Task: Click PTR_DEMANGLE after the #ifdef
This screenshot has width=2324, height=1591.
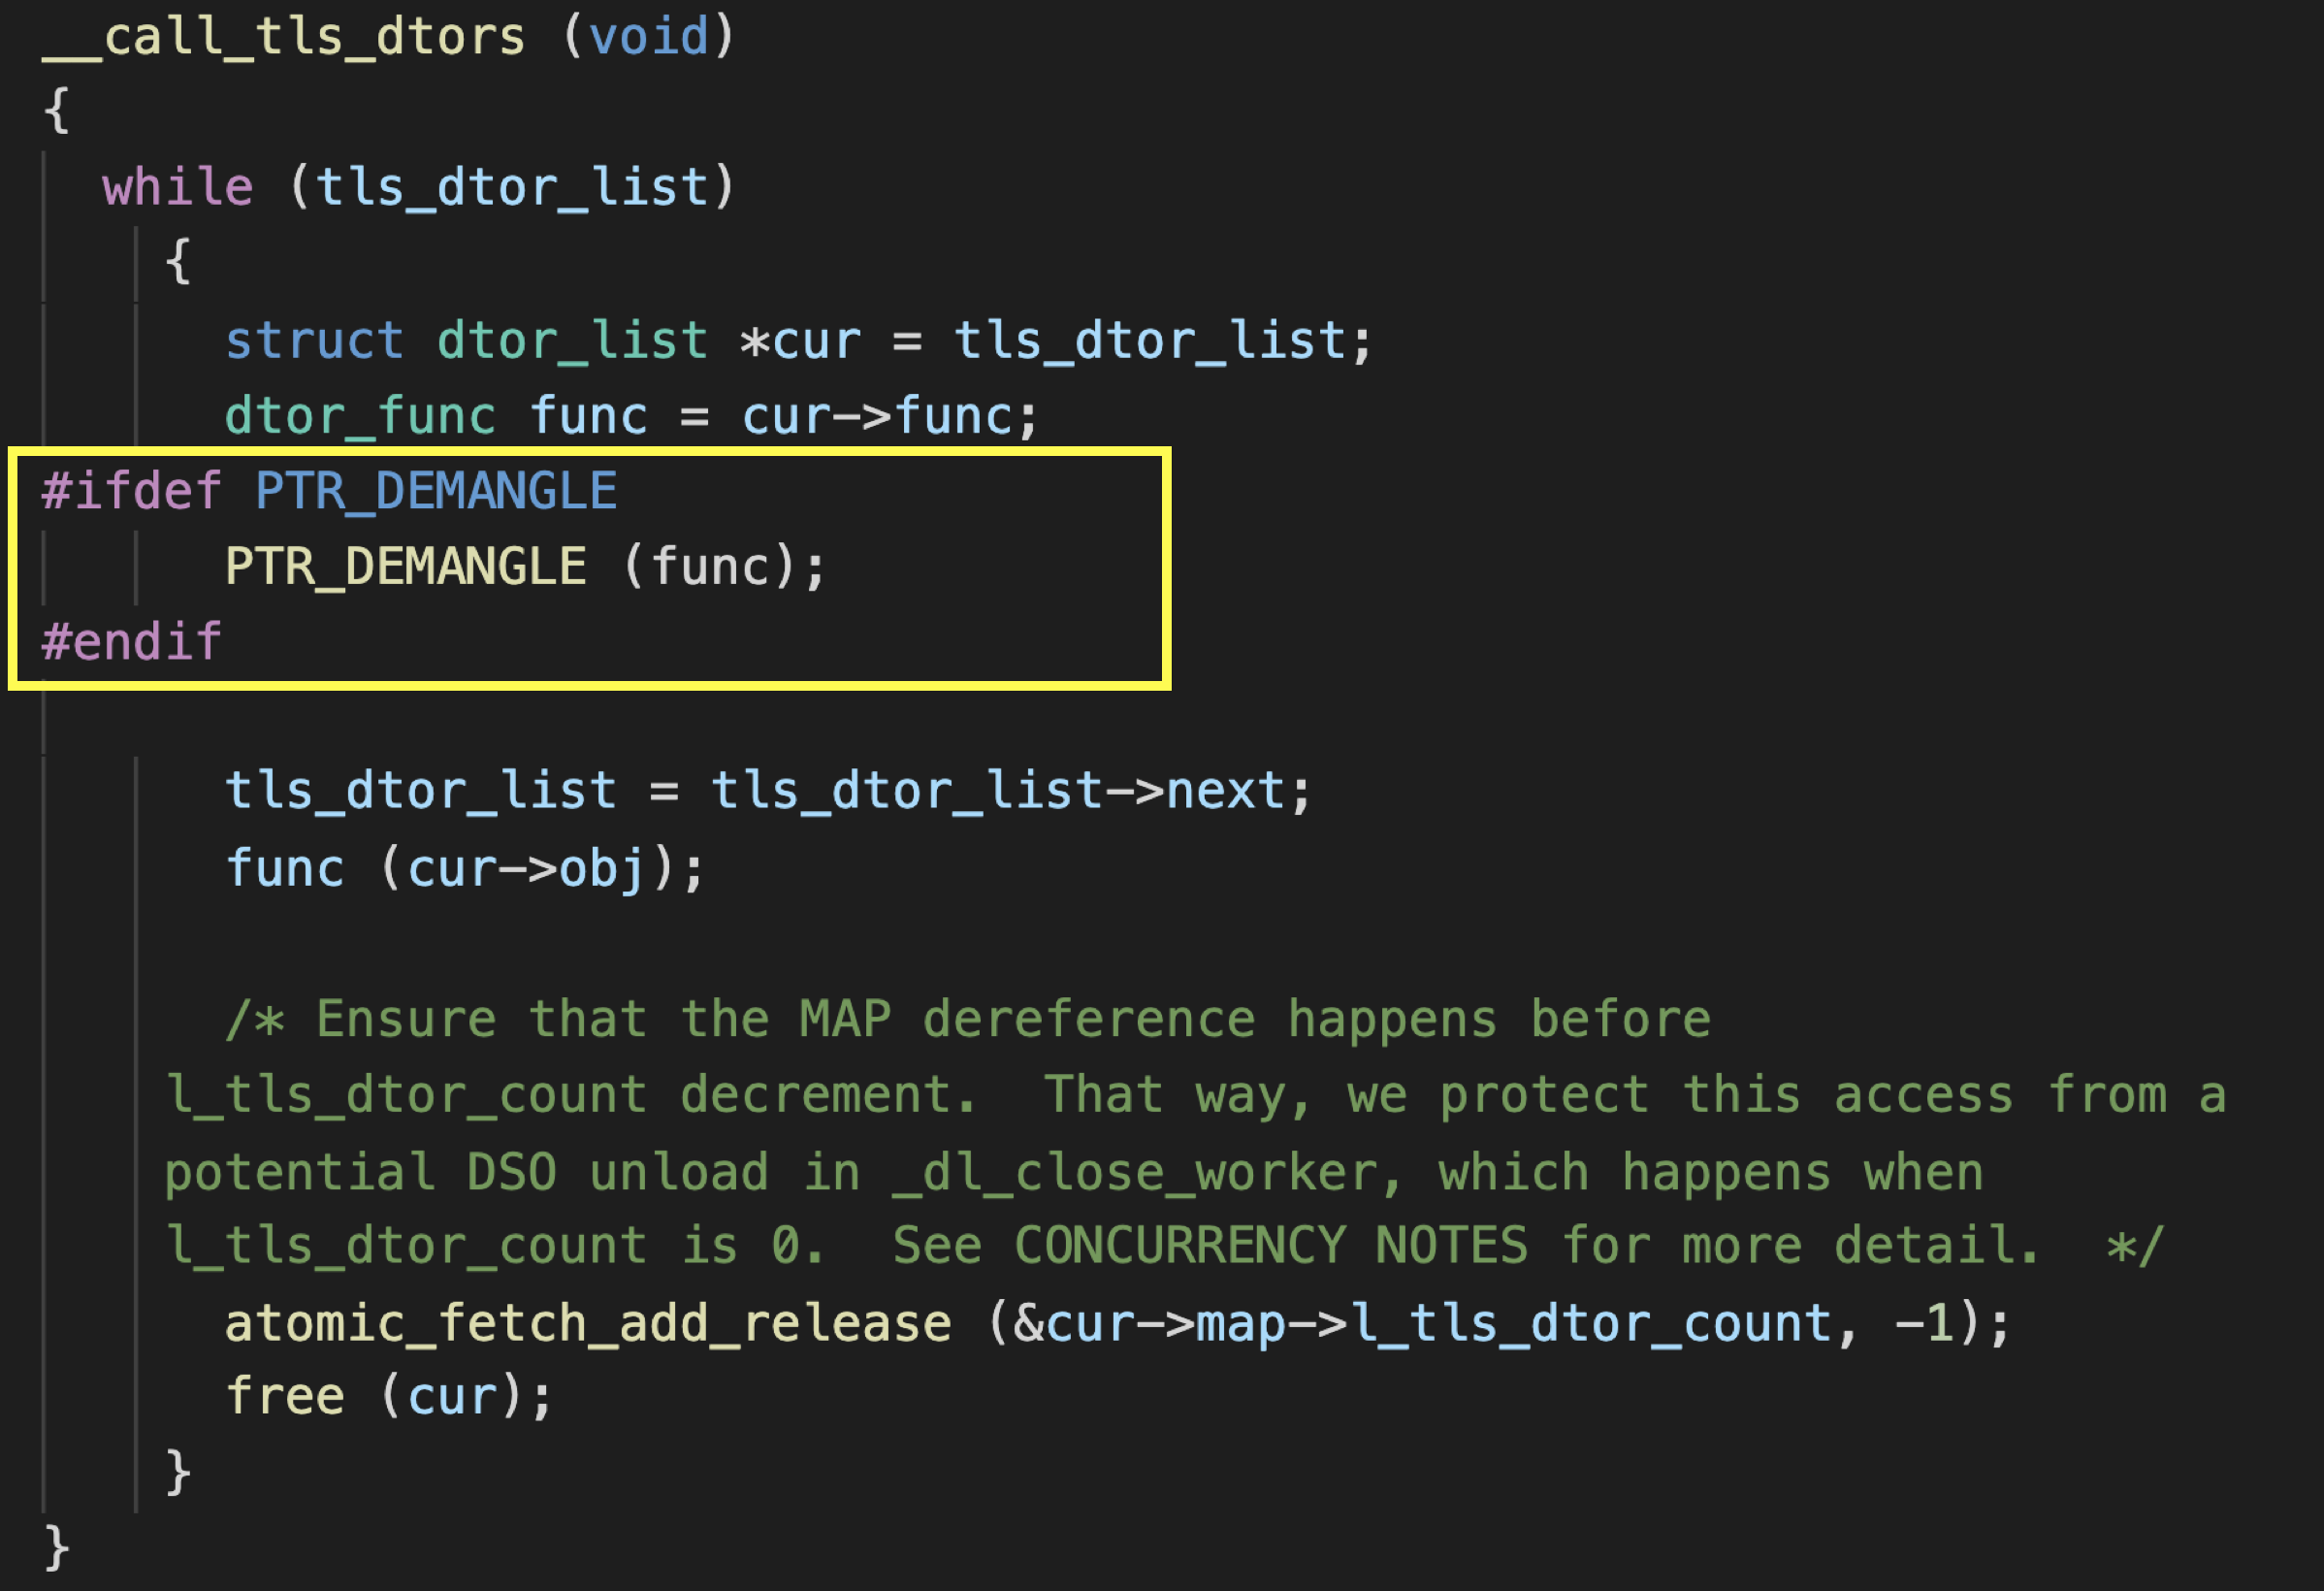Action: pyautogui.click(x=436, y=491)
